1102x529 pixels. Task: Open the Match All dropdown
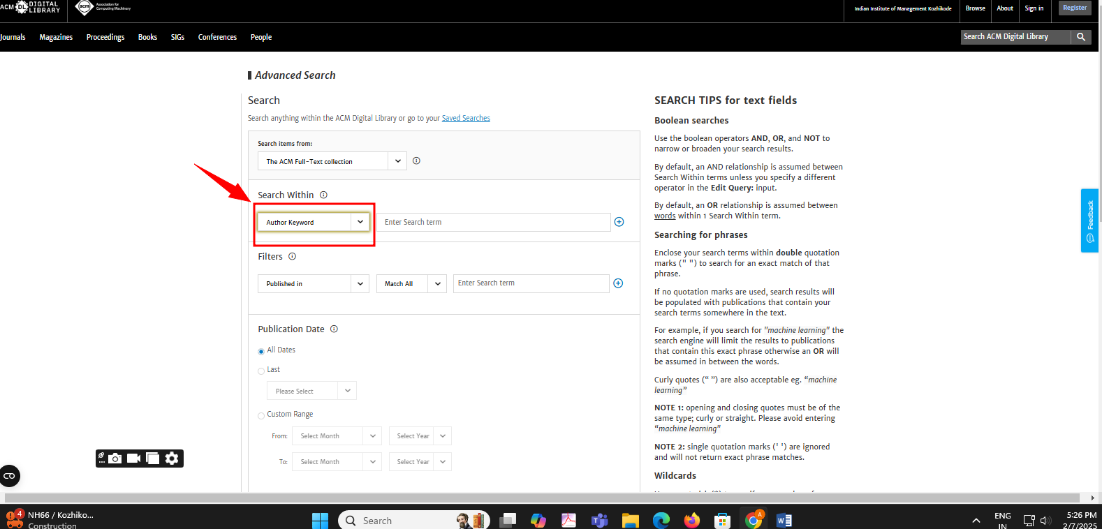[411, 284]
